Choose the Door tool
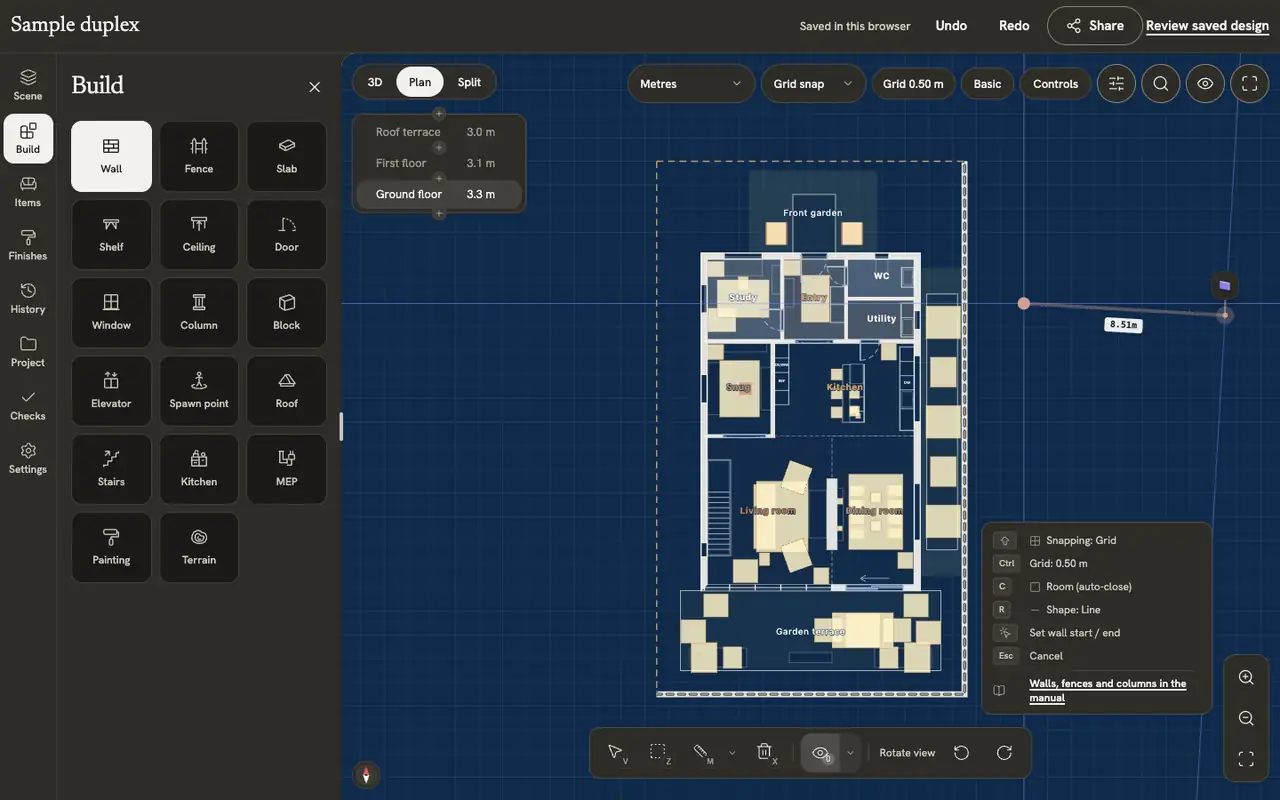This screenshot has height=800, width=1280. (287, 234)
